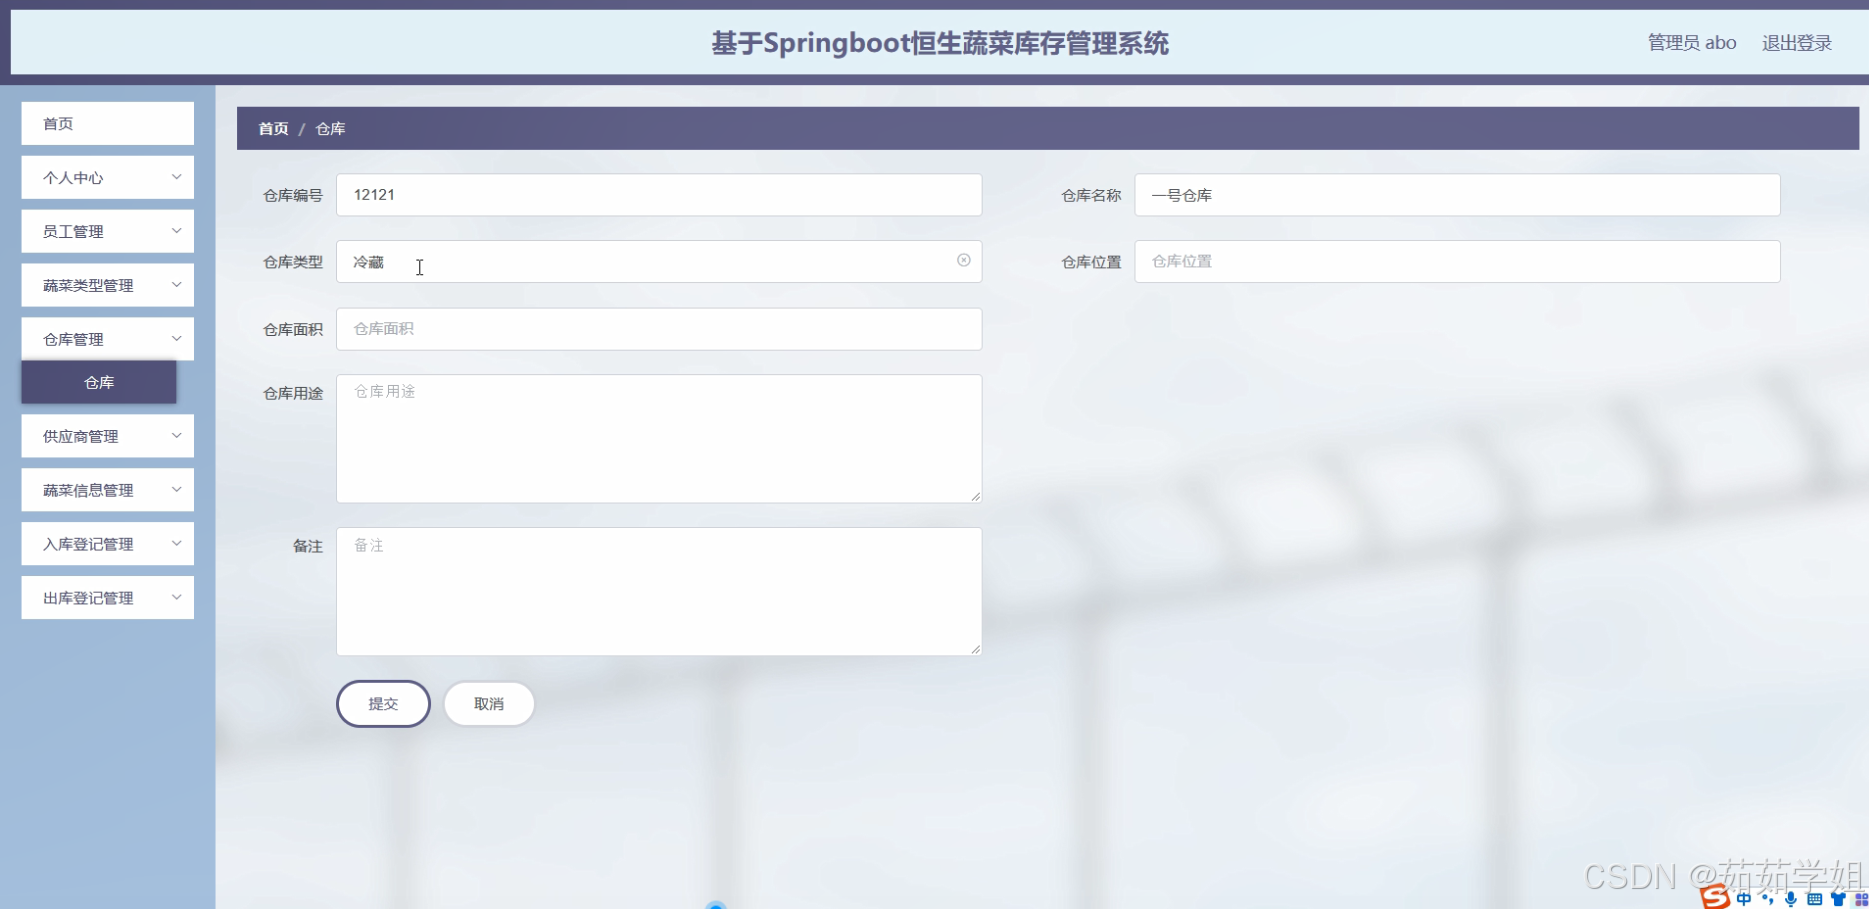Clear the 仓库类型 field with the circle-x icon
Viewport: 1869px width, 909px height.
[x=964, y=260]
